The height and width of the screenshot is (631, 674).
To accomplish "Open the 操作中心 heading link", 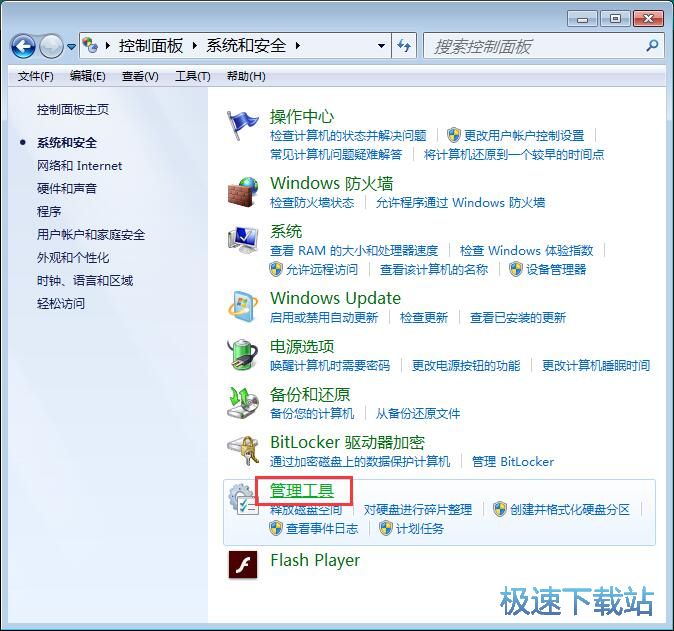I will pyautogui.click(x=302, y=116).
